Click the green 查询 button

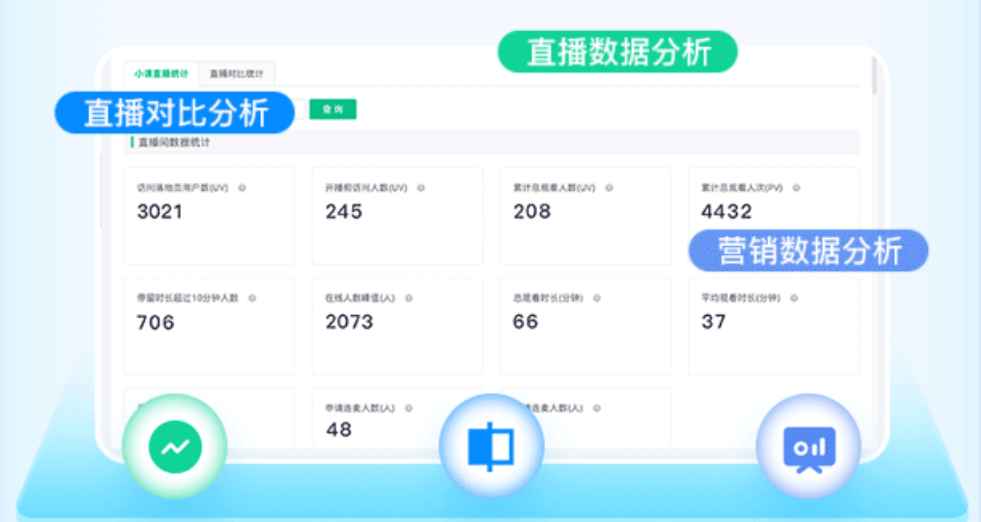pyautogui.click(x=333, y=110)
